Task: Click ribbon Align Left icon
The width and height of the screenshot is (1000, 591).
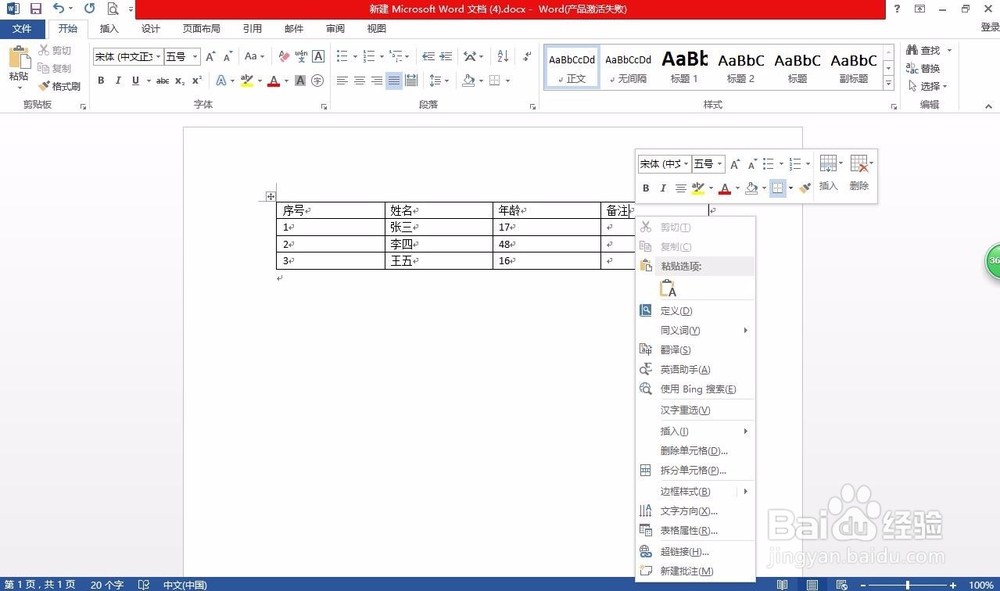Action: tap(342, 81)
